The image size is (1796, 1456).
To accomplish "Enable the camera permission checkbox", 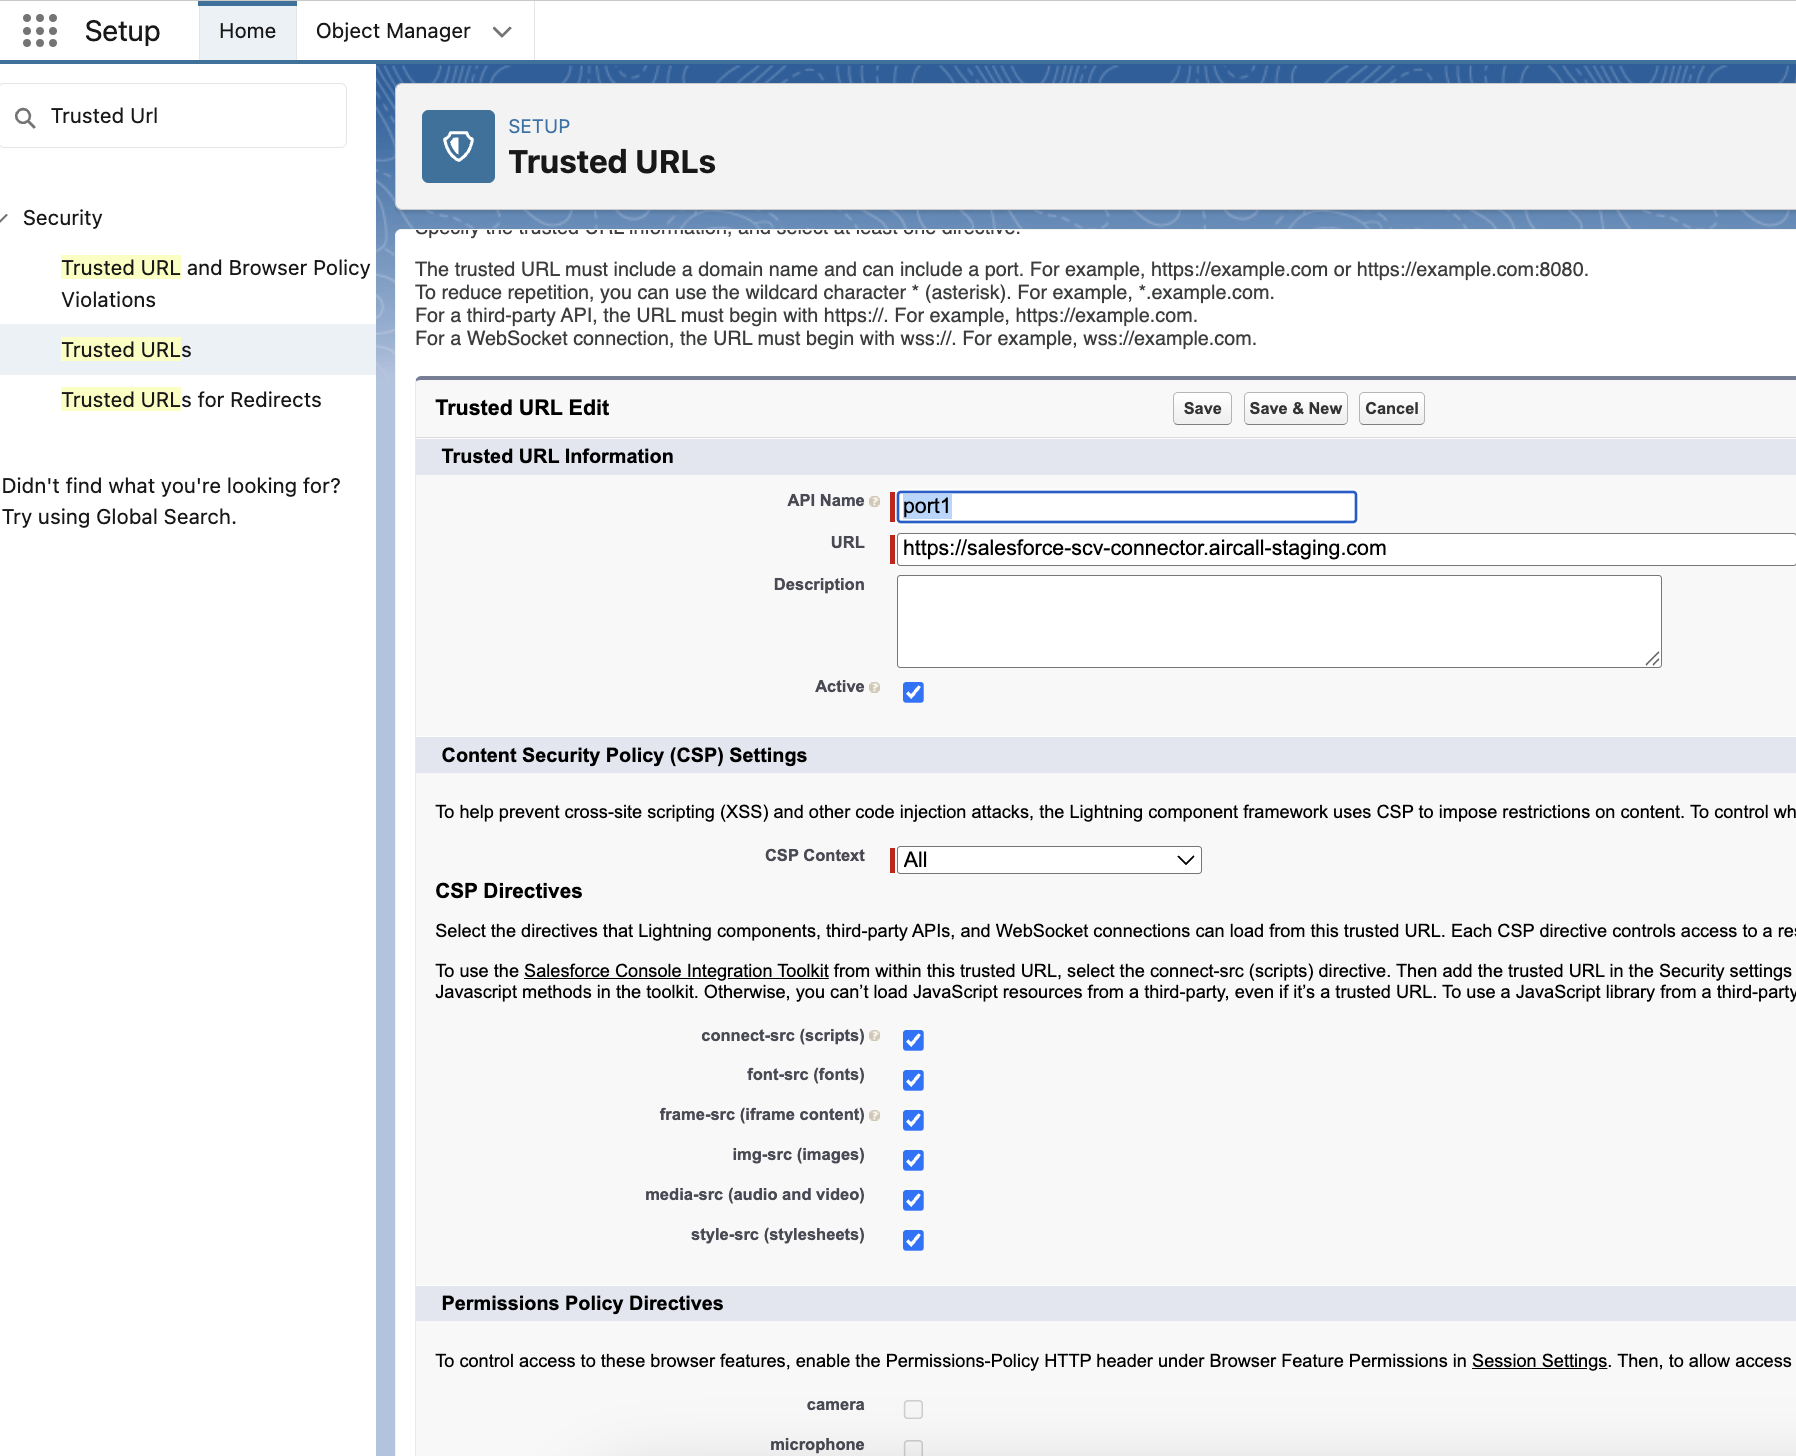I will point(913,1409).
